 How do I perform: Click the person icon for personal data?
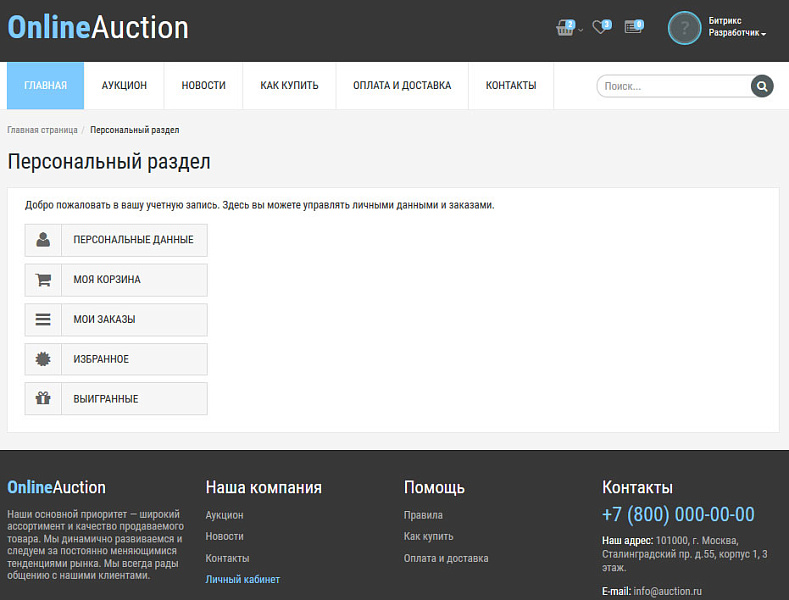(x=43, y=240)
